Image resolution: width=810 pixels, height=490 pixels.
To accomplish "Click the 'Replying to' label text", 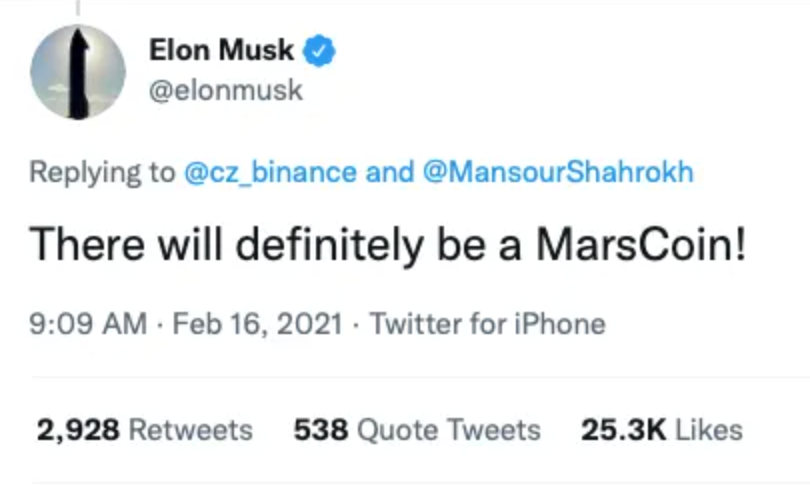I will coord(102,172).
